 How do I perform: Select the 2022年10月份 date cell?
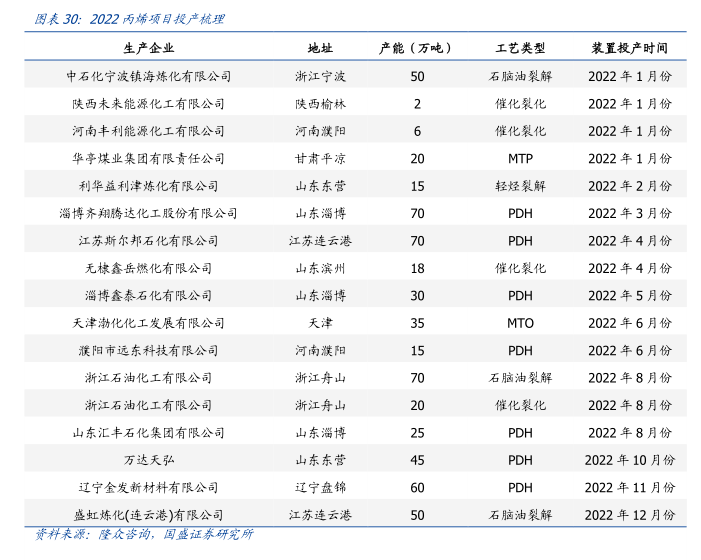click(629, 460)
